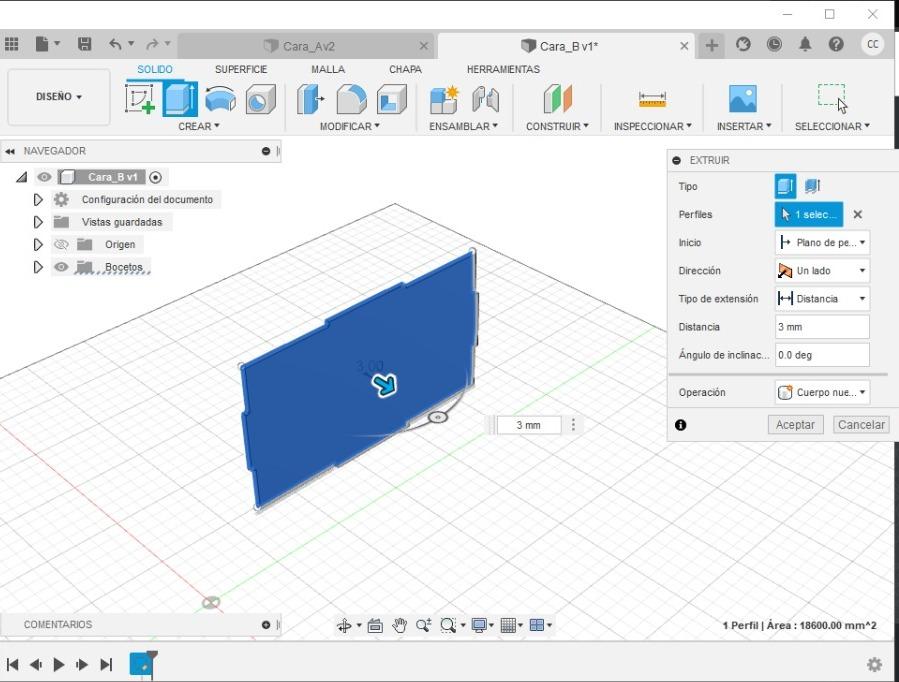
Task: Expand the COMENTARIOS panel dot button
Action: (x=265, y=625)
